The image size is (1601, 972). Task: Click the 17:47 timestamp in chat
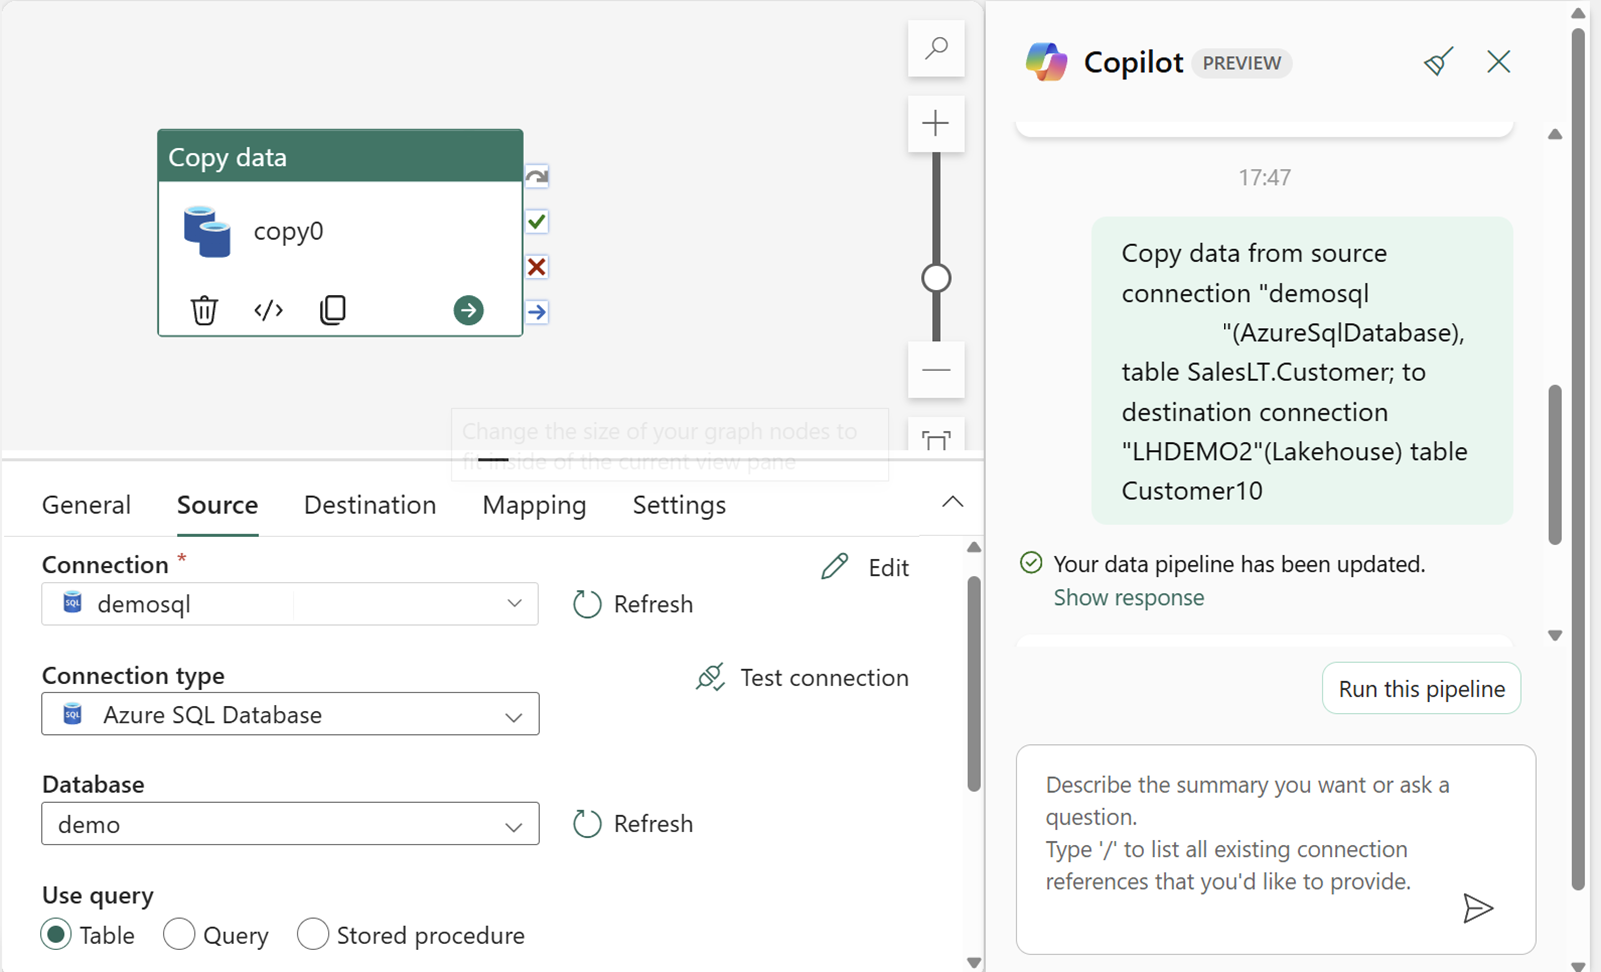click(1264, 177)
